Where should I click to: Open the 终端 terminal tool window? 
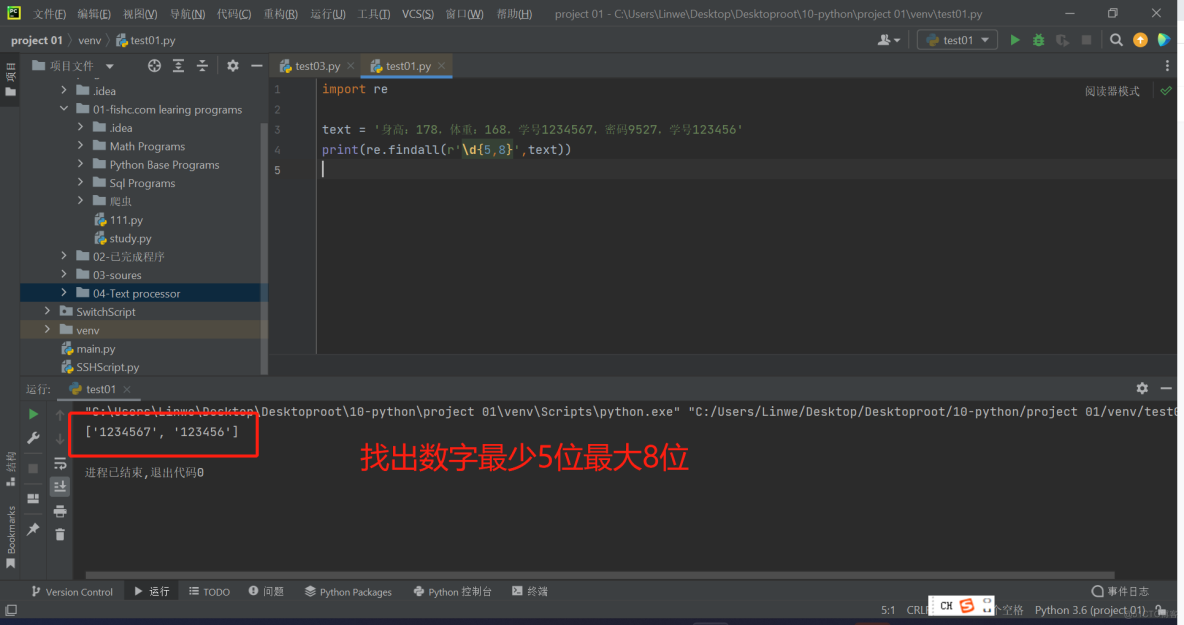pos(529,592)
